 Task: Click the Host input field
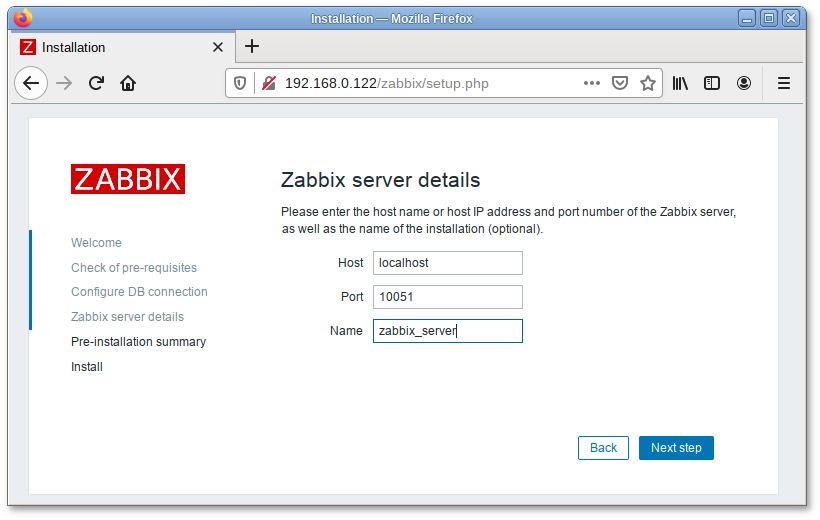click(x=448, y=263)
